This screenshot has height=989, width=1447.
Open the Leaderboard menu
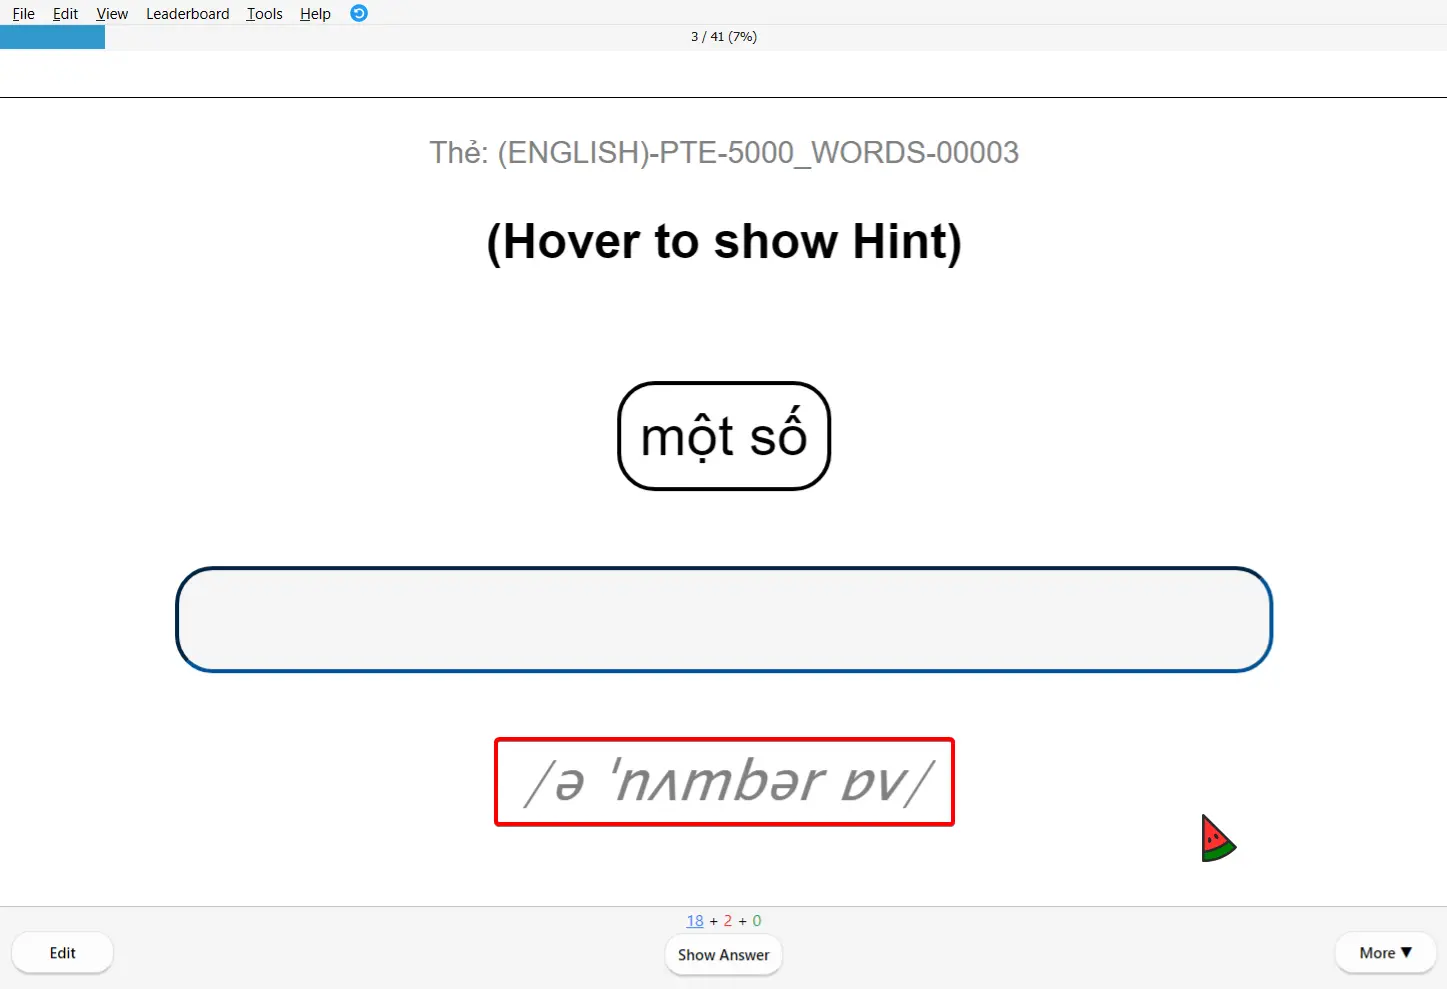(187, 13)
